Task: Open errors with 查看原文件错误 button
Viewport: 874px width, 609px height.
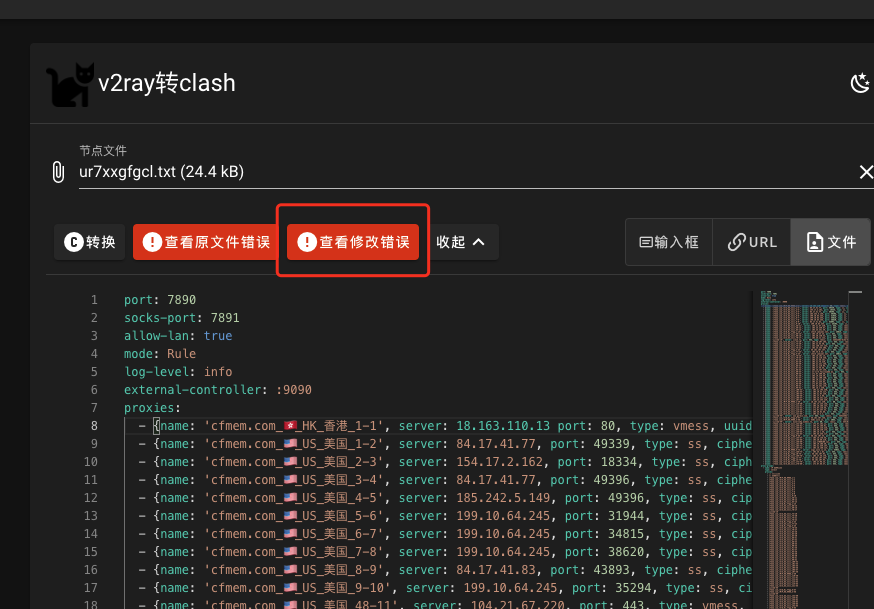Action: coord(206,241)
